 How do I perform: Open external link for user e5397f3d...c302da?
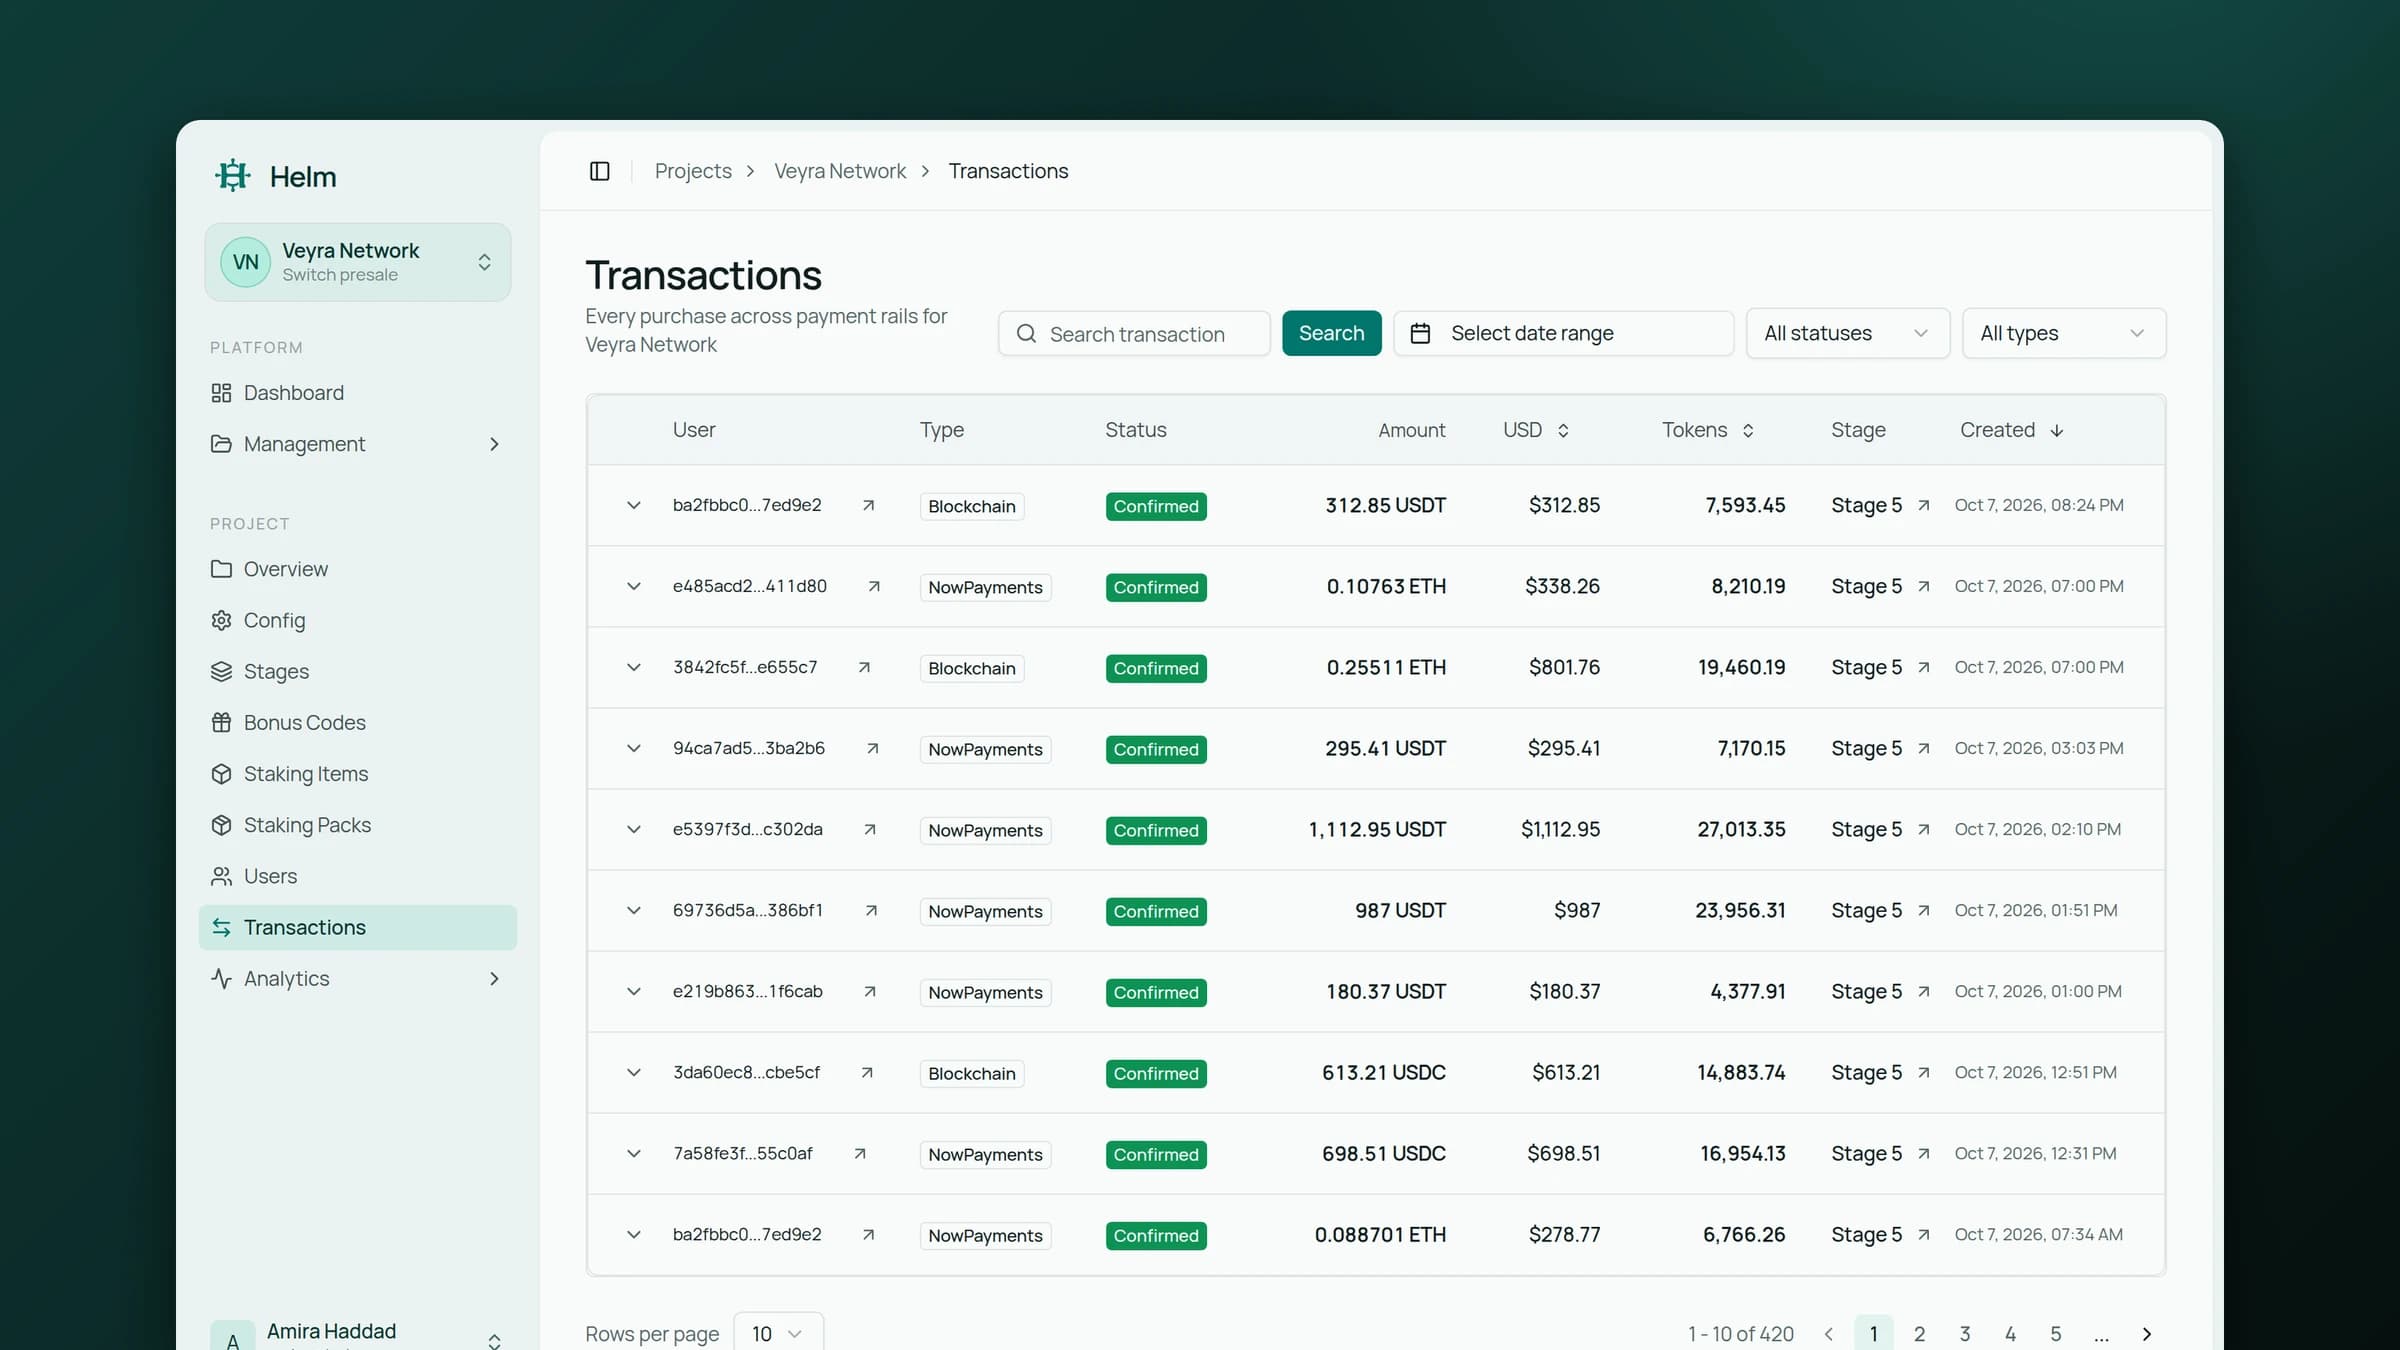[870, 829]
